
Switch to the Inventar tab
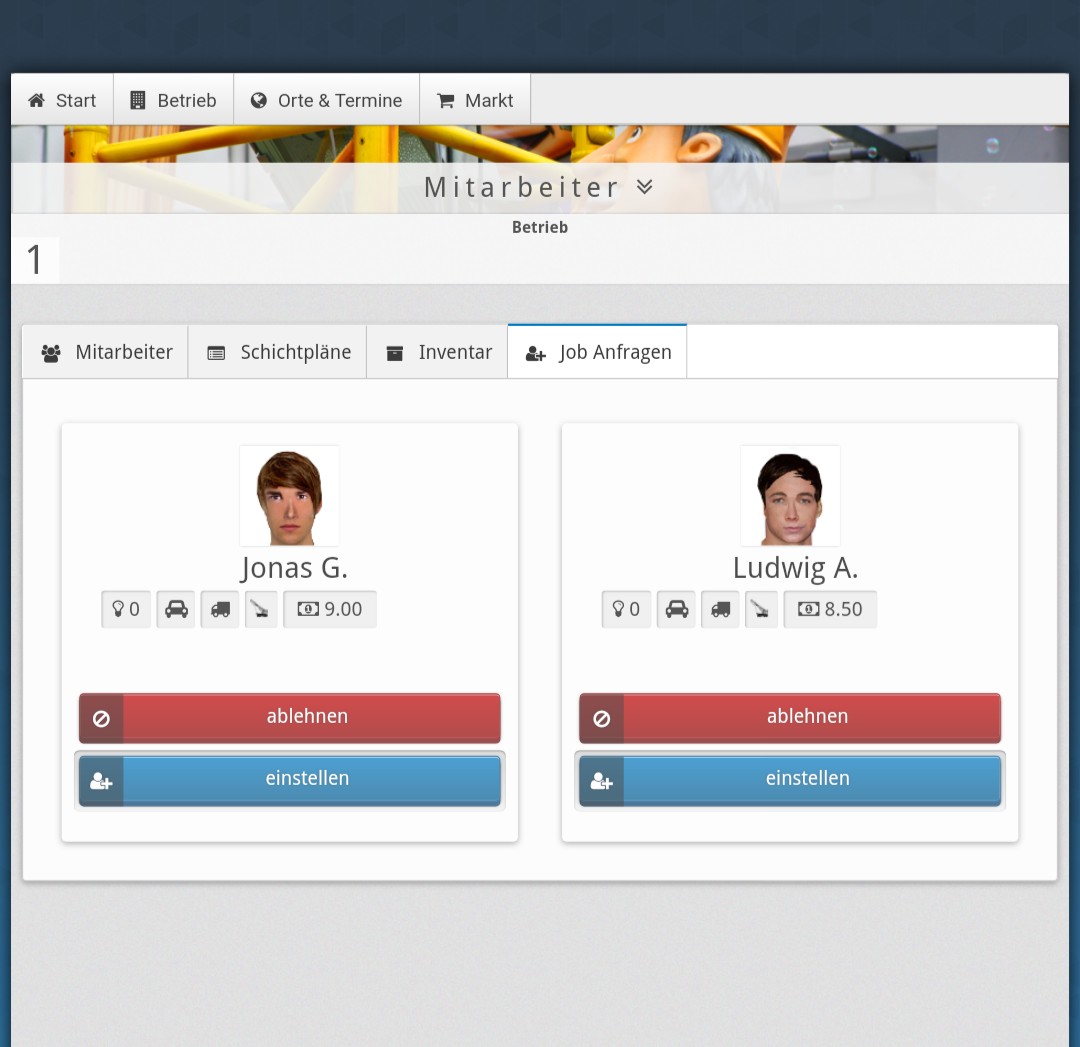pos(438,352)
